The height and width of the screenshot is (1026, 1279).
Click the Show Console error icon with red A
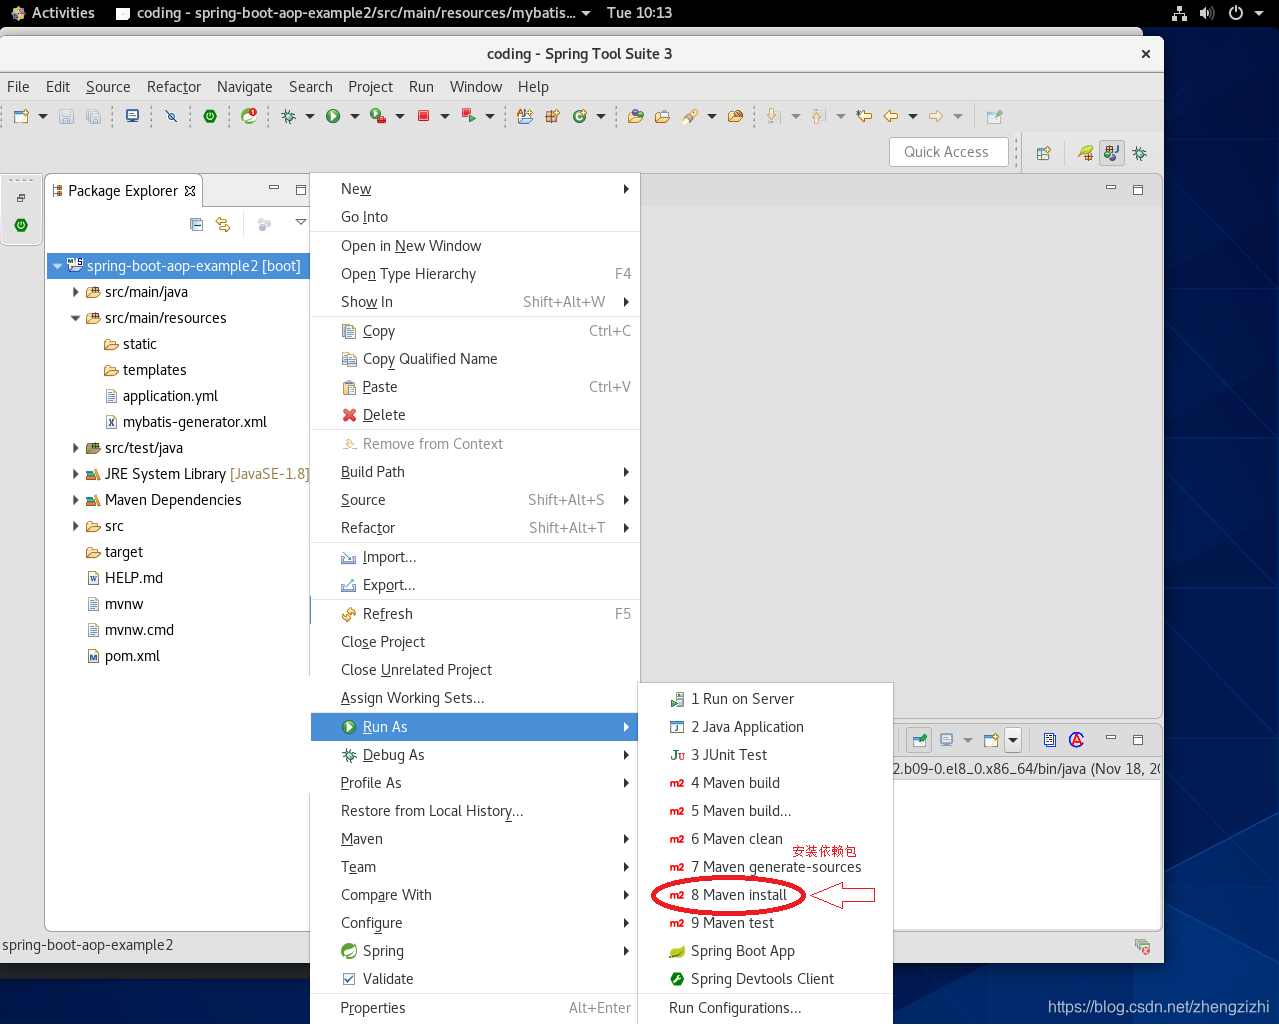1076,740
